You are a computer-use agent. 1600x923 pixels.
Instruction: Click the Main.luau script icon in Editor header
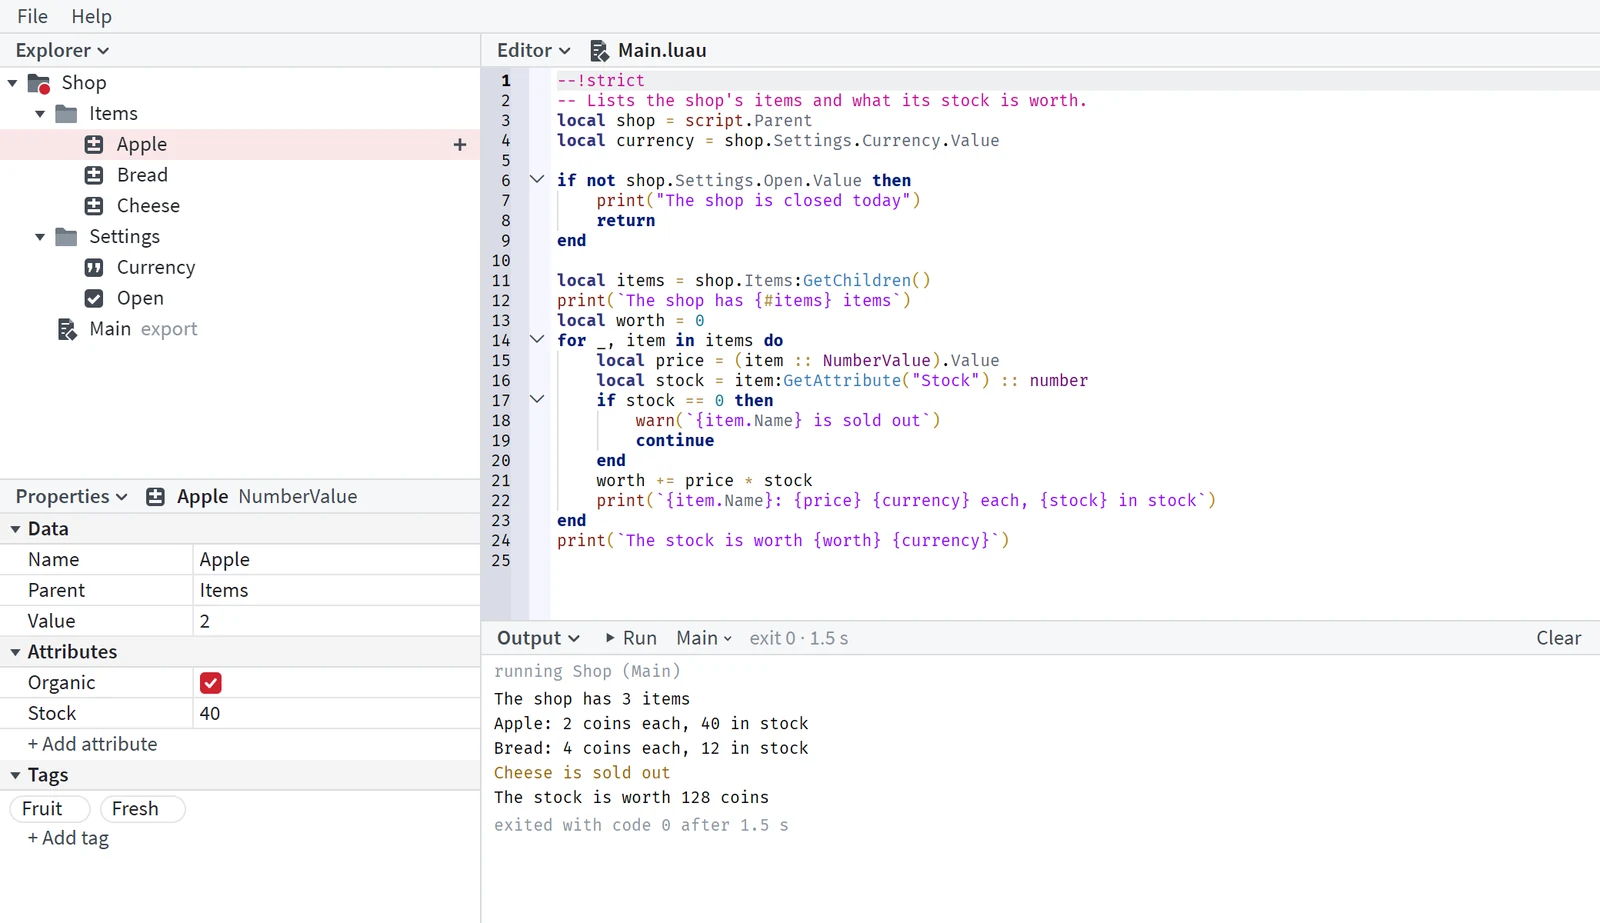(599, 51)
